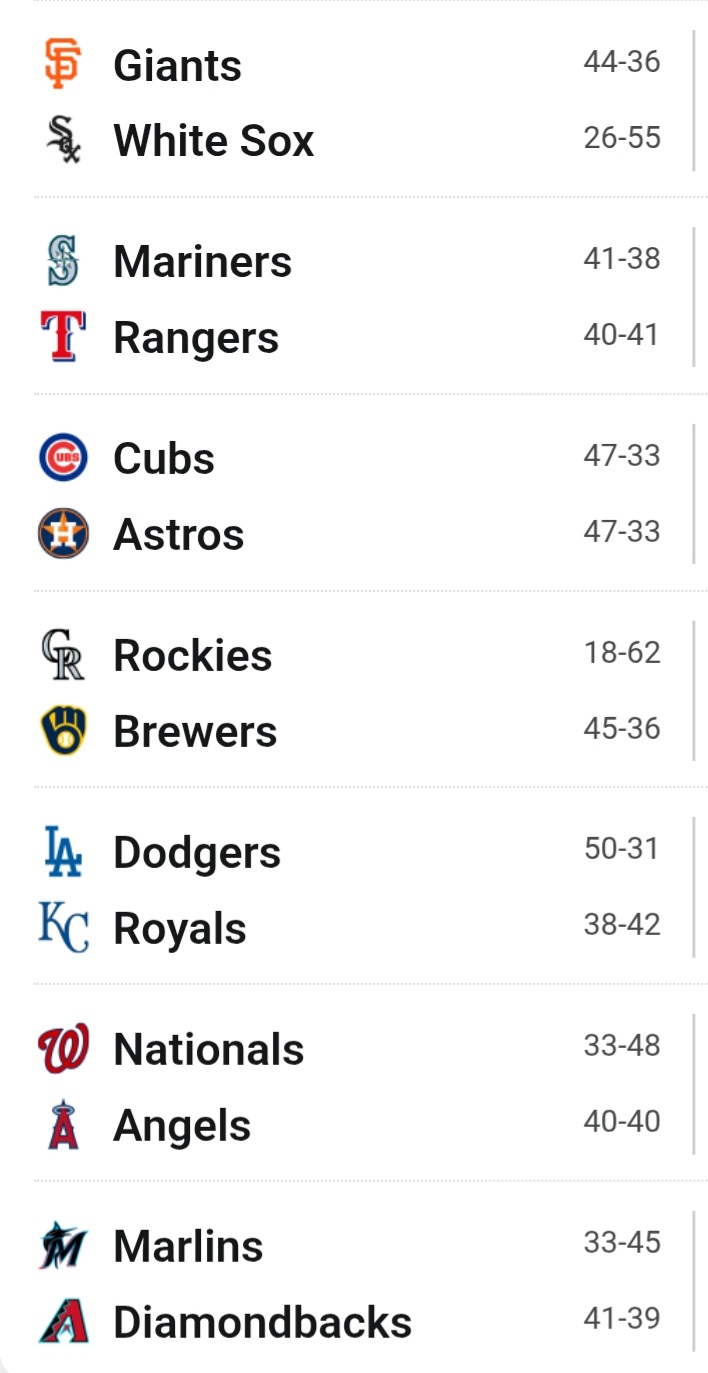Select the Washington Nationals logo
This screenshot has height=1373, width=708.
tap(63, 1048)
